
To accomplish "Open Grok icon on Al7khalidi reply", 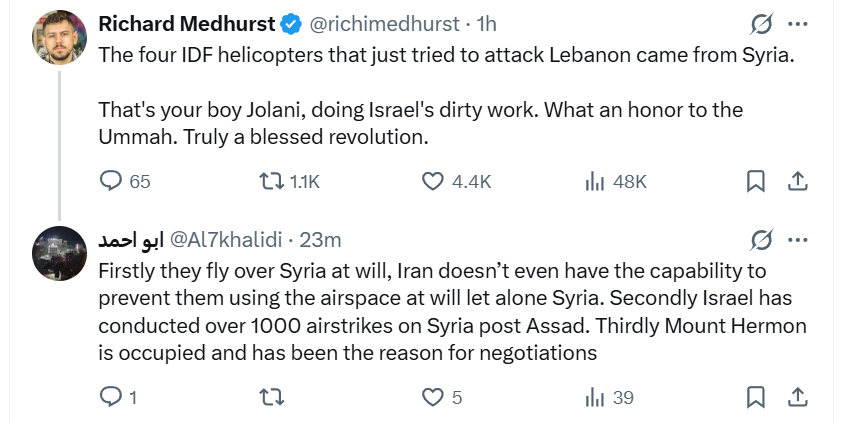I will point(761,240).
